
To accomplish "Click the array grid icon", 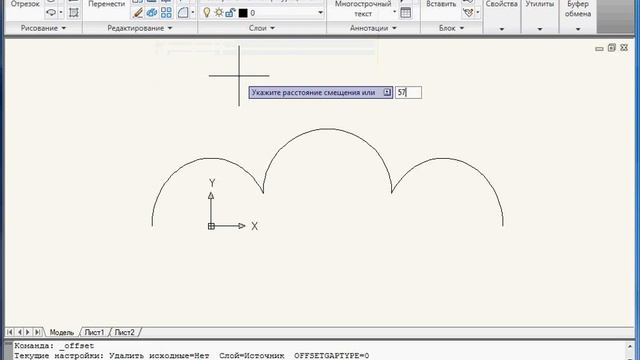I will (166, 13).
